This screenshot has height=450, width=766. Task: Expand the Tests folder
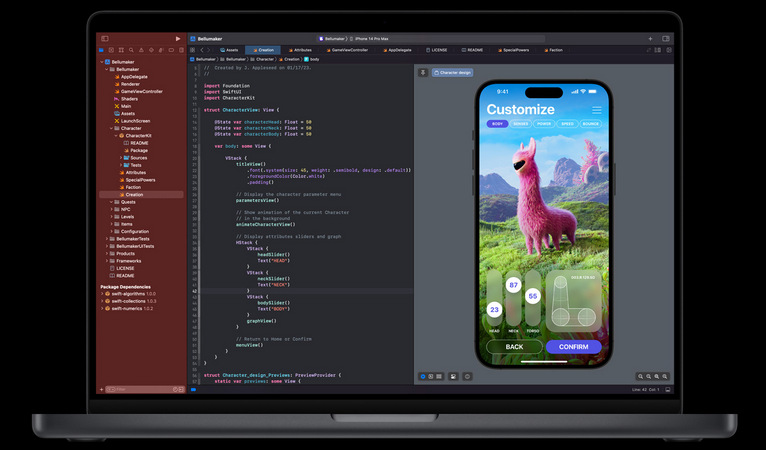tap(121, 165)
